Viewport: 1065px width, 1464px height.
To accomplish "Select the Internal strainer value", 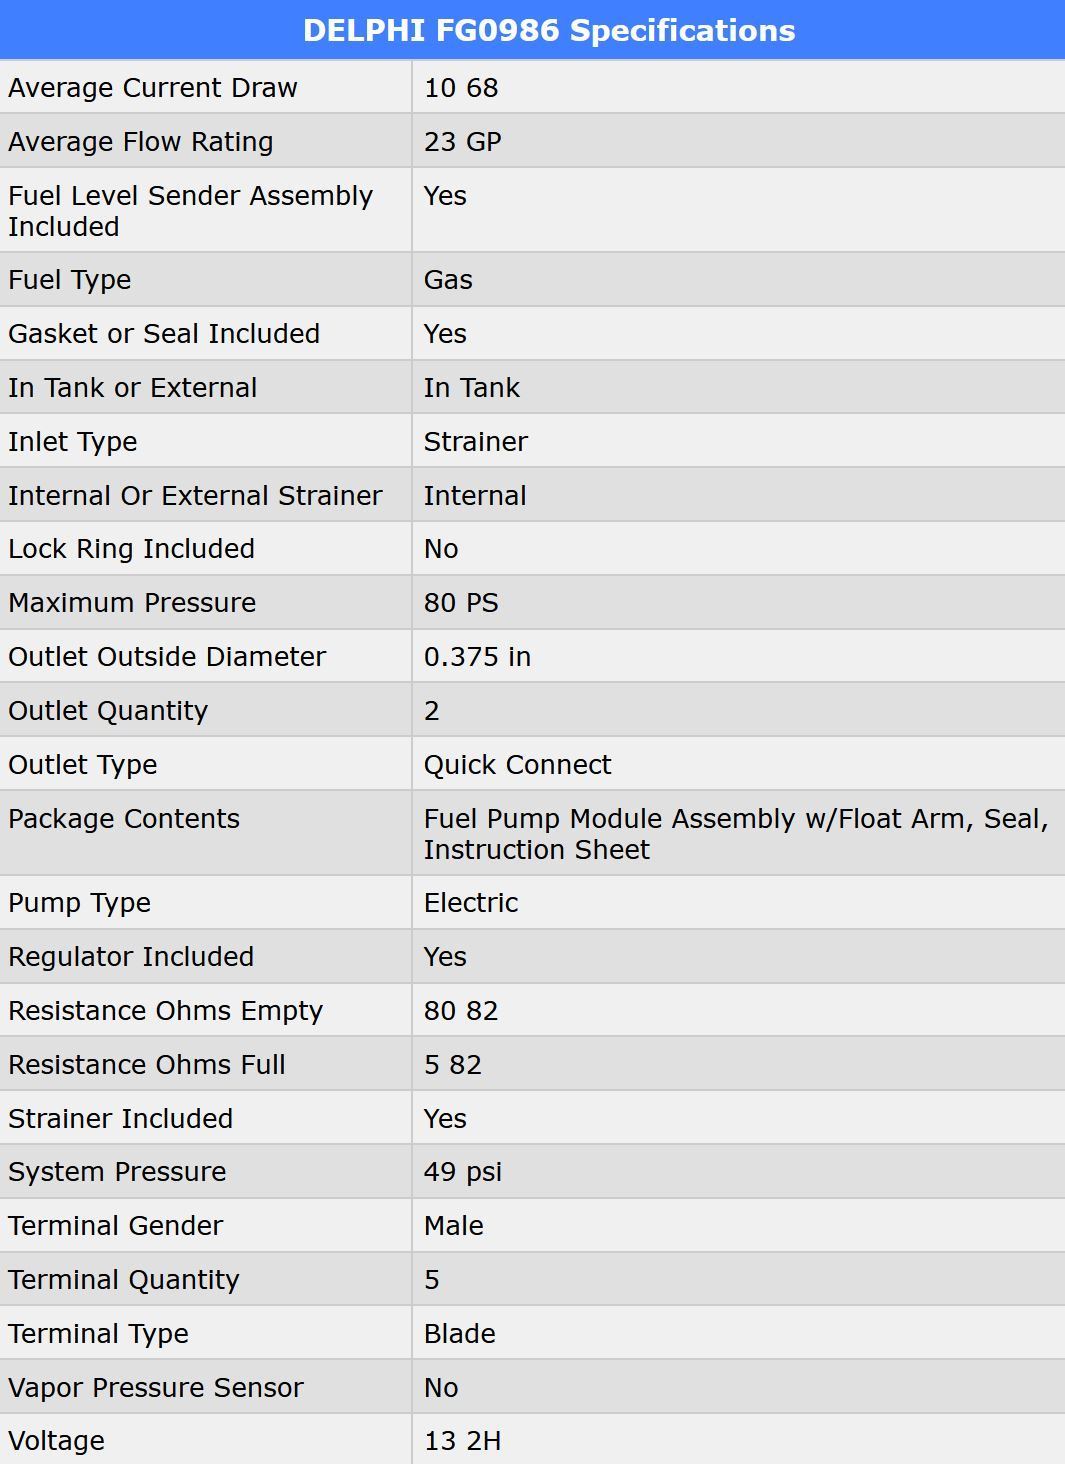I will (x=475, y=496).
